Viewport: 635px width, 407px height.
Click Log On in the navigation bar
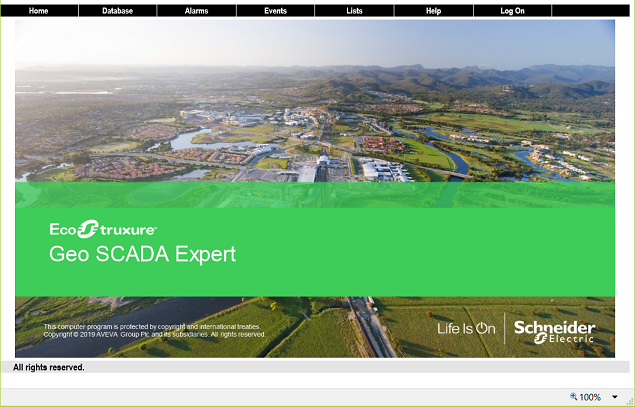coord(512,11)
